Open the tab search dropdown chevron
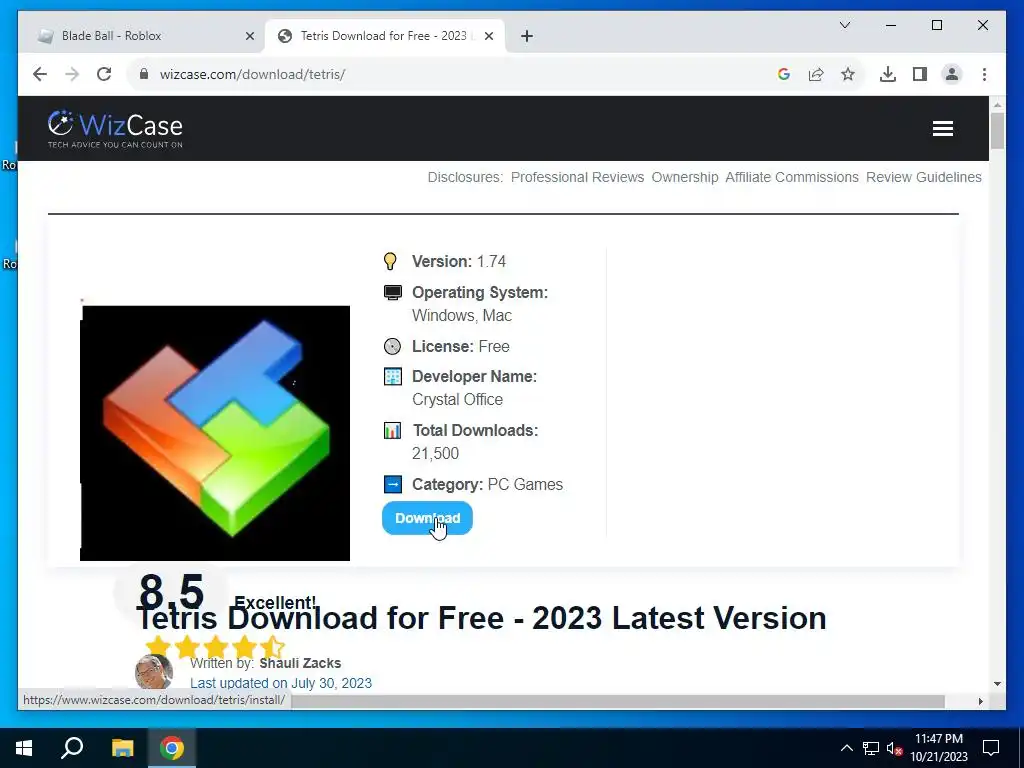 point(844,25)
